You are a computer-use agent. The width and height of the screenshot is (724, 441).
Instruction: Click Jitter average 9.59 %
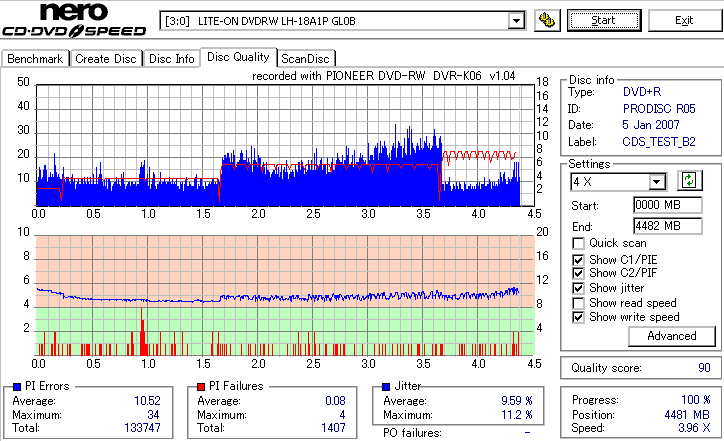pyautogui.click(x=517, y=401)
